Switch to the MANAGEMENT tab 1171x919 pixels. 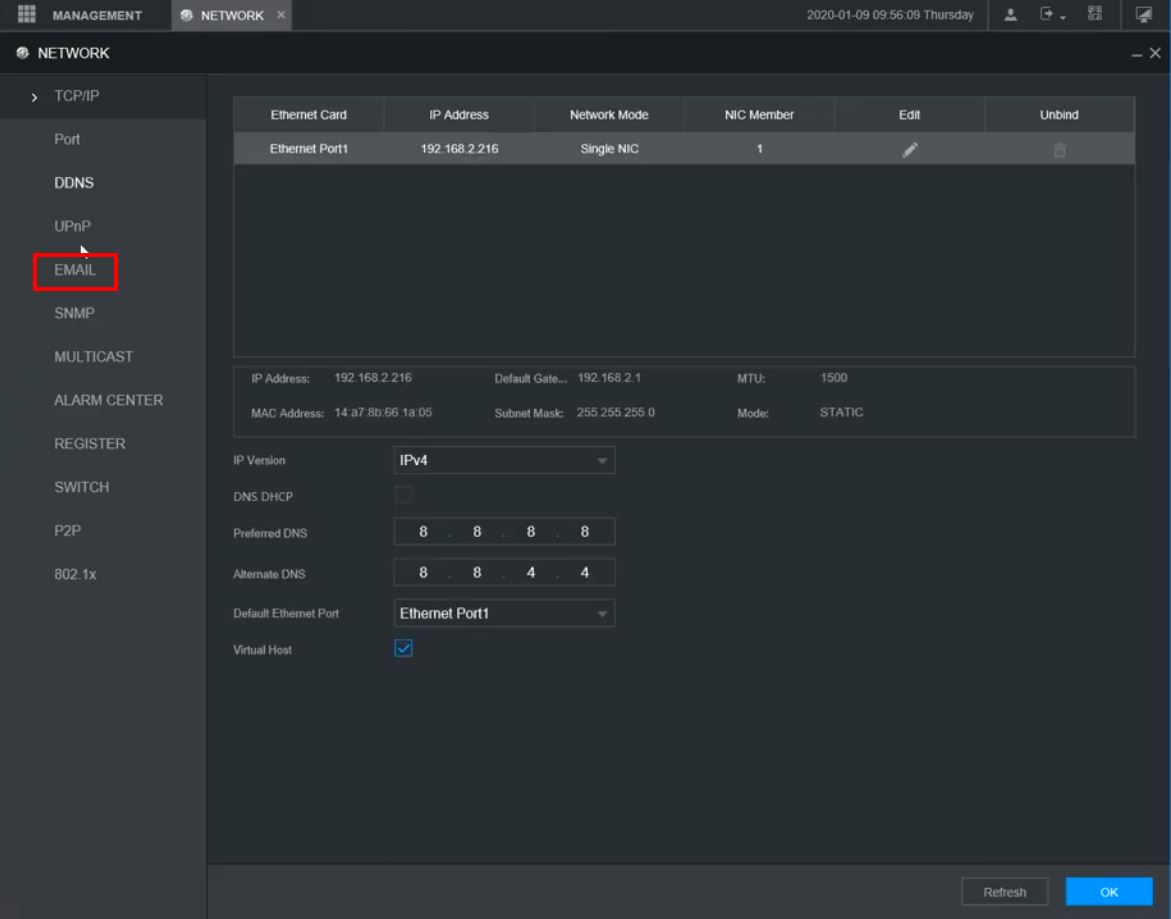tap(97, 15)
